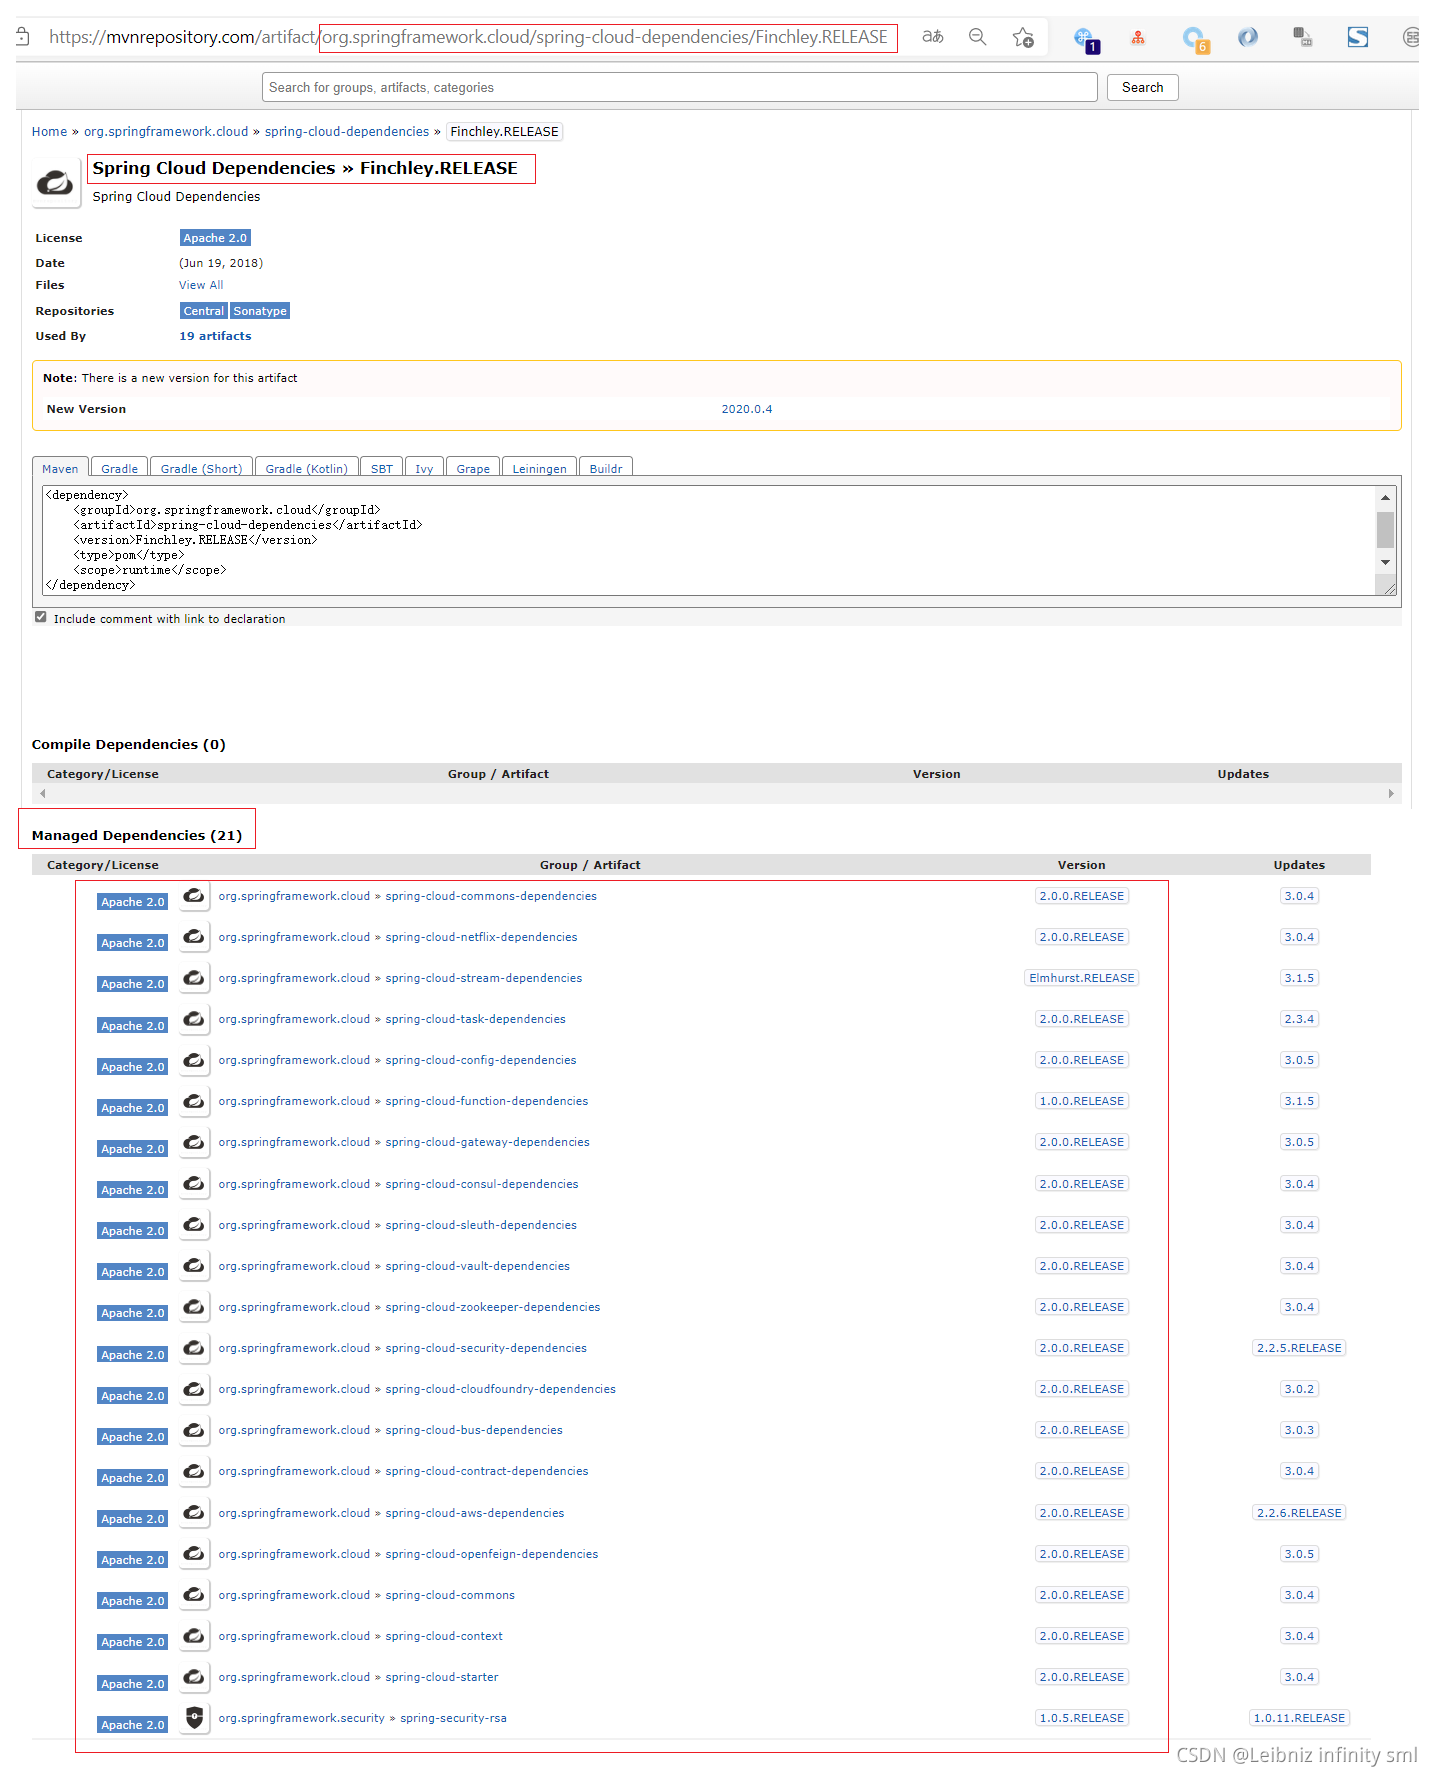Click update 1.0.11.RELEASE for spring-security-rsa

click(x=1299, y=1718)
